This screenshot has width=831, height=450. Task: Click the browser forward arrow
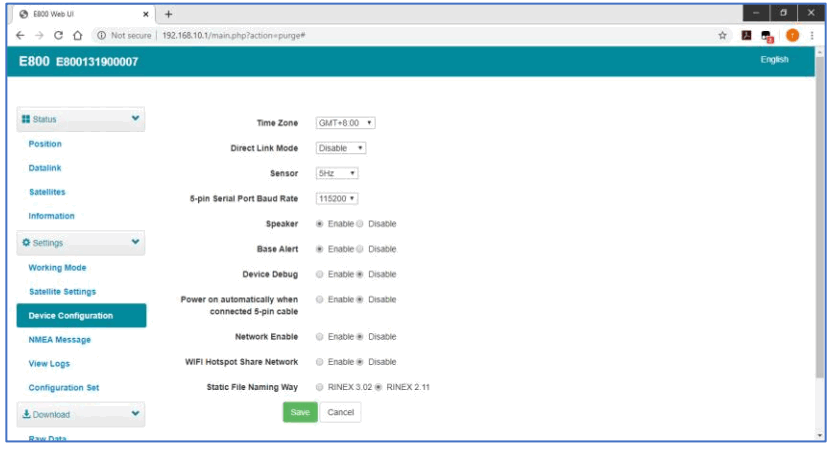pyautogui.click(x=39, y=36)
